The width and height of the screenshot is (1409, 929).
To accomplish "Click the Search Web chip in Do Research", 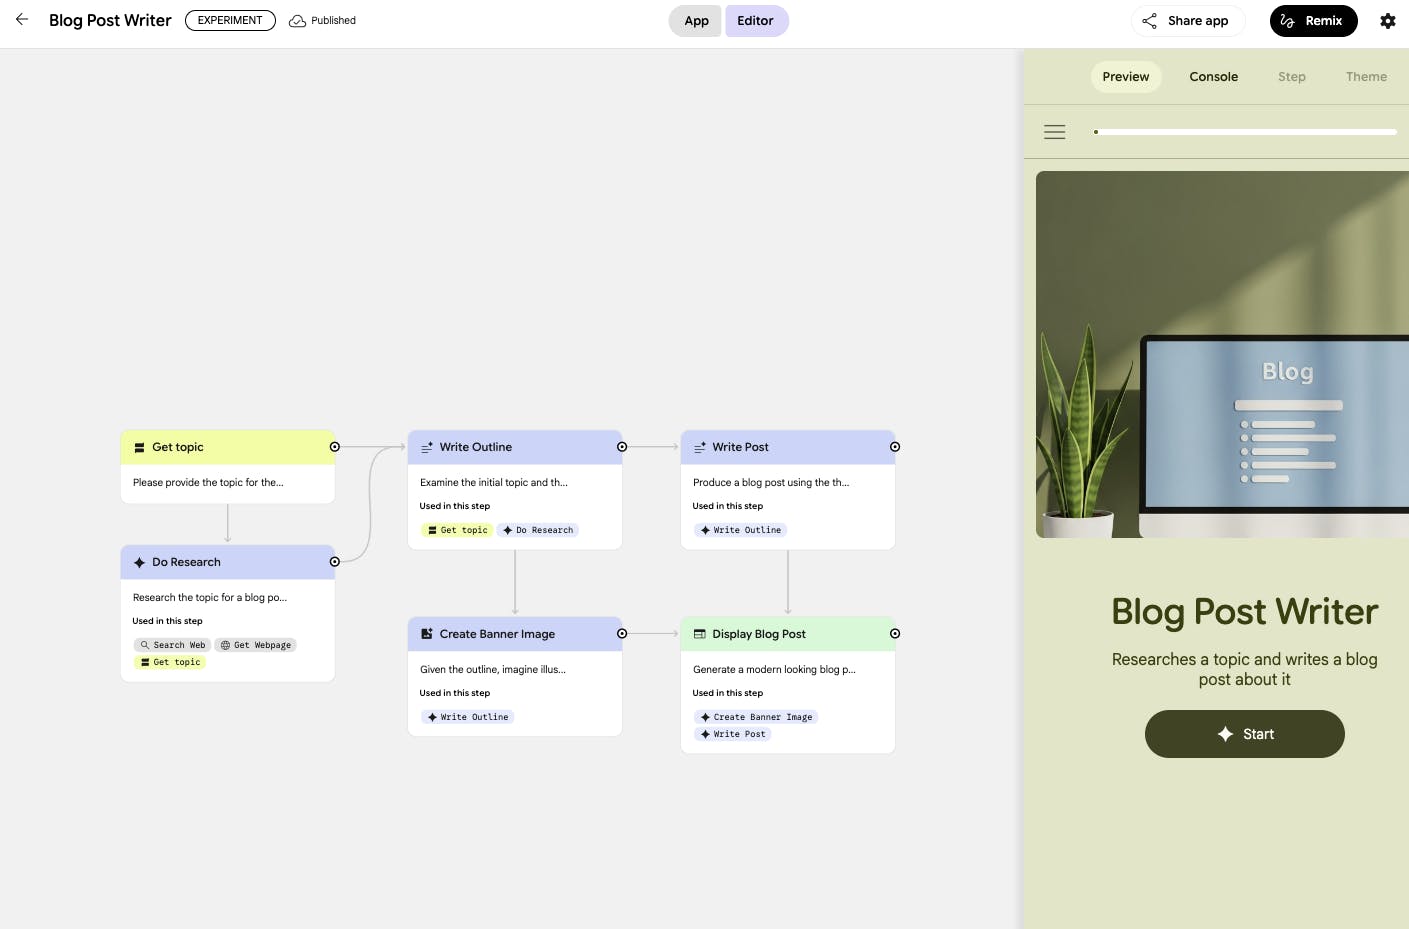I will coord(173,645).
